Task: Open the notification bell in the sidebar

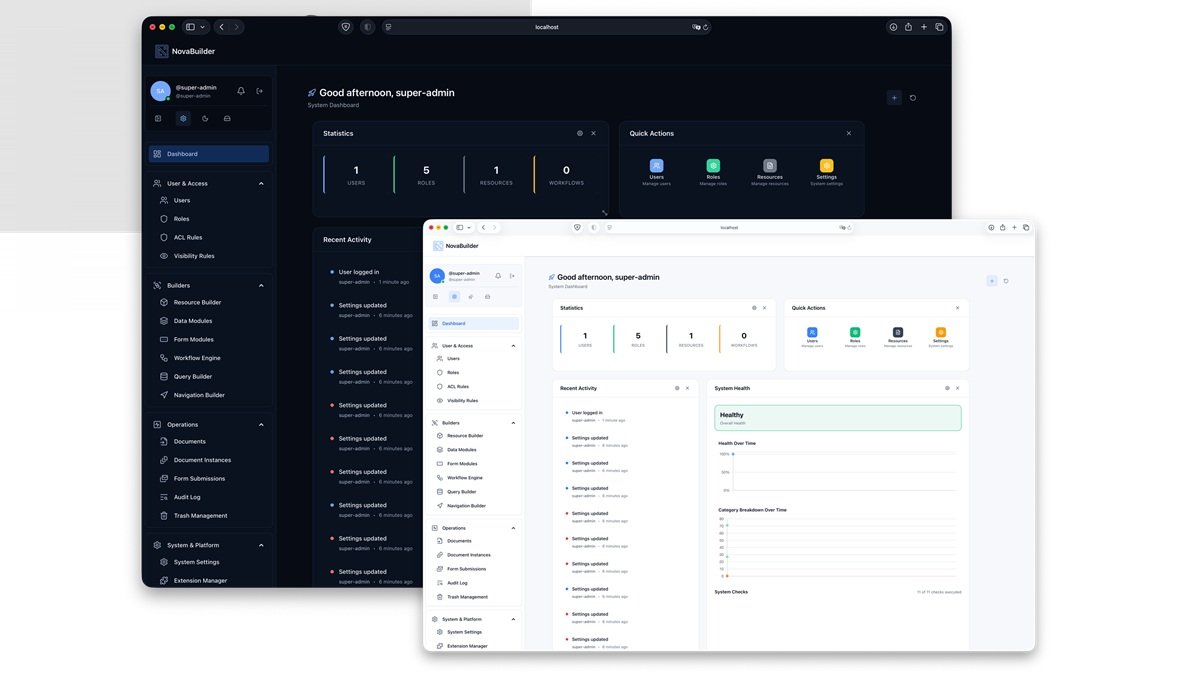Action: [240, 91]
